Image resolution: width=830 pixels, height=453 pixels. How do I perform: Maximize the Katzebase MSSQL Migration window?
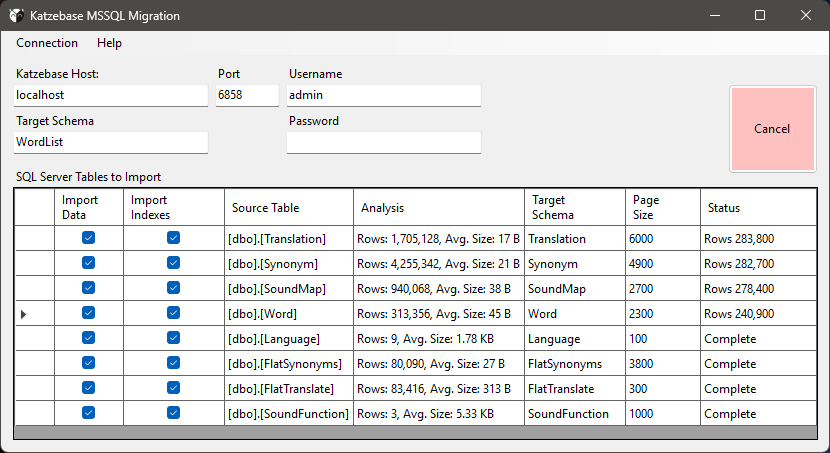coord(760,15)
